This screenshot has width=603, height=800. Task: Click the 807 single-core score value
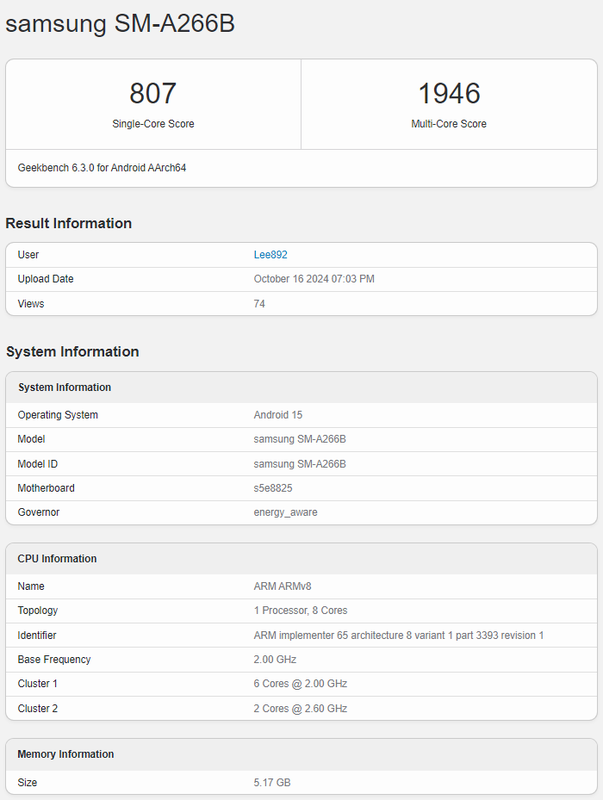(153, 93)
